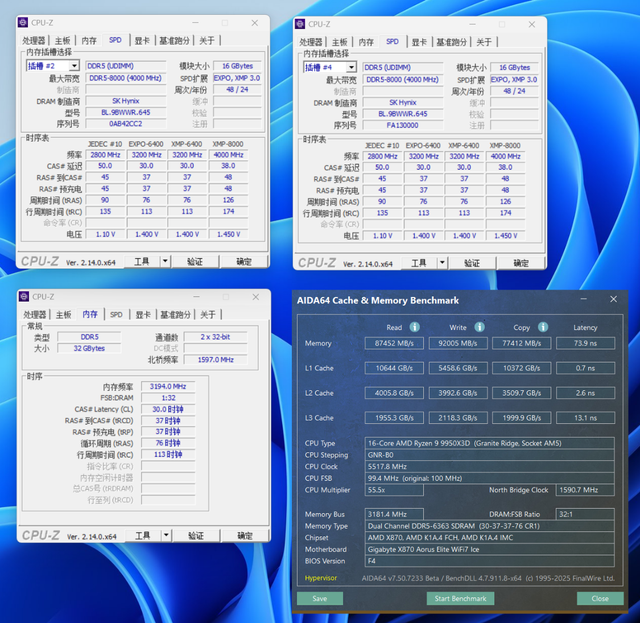Click the Copy info icon in AIDA64
The width and height of the screenshot is (640, 623).
(543, 327)
